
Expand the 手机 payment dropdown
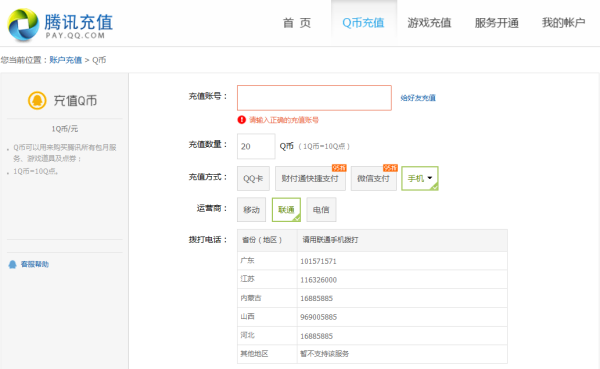pos(420,178)
